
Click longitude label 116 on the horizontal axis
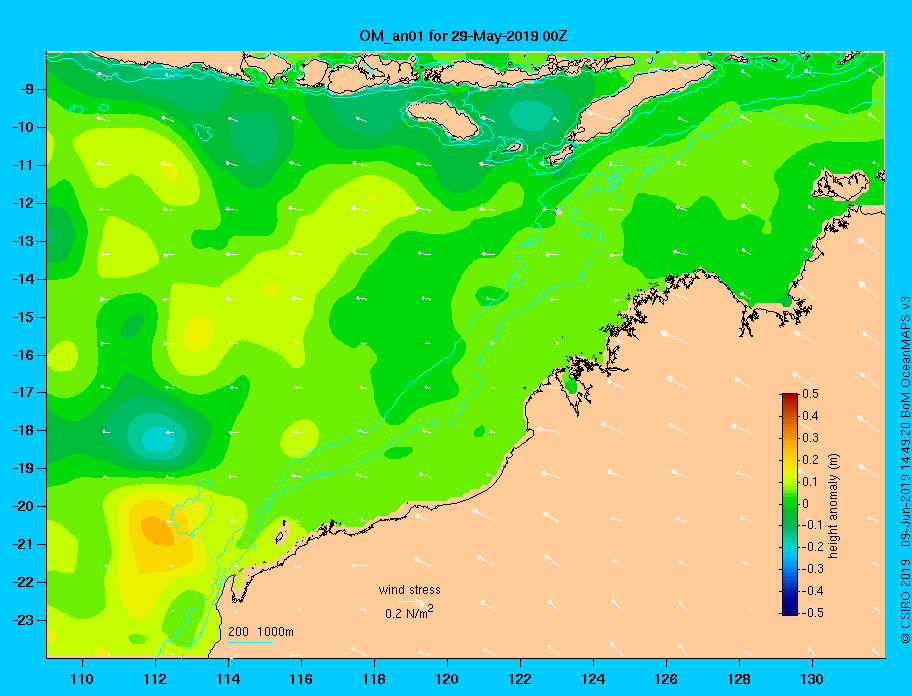pos(301,679)
